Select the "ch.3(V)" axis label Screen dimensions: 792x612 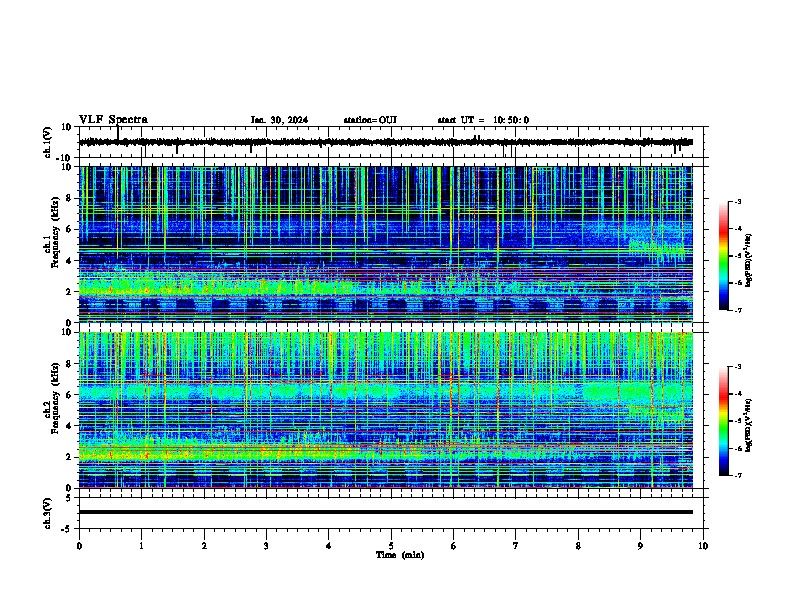tap(48, 513)
